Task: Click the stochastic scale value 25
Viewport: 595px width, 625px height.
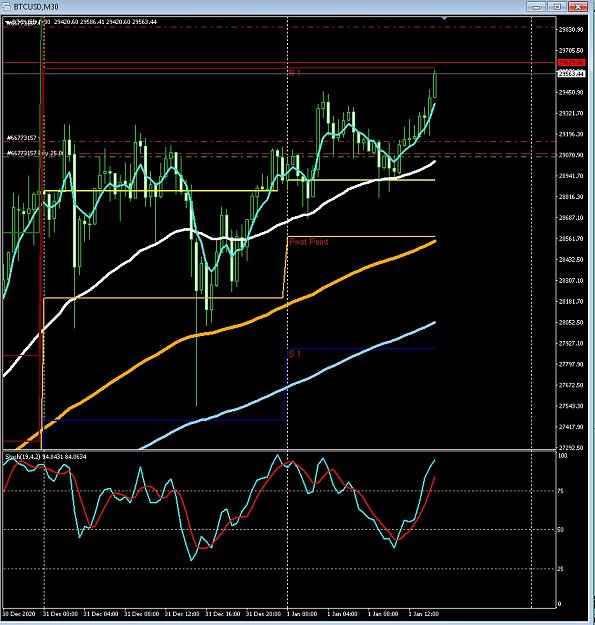Action: coord(561,569)
